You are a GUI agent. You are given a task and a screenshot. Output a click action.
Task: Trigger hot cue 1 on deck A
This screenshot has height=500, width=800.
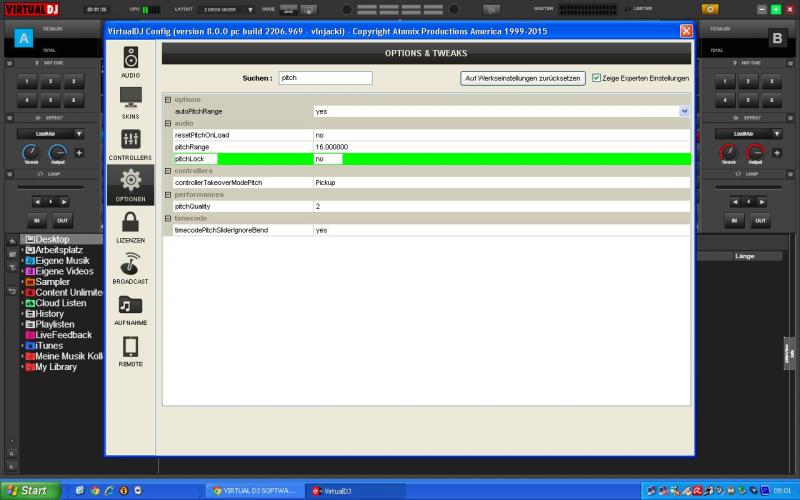tap(27, 81)
